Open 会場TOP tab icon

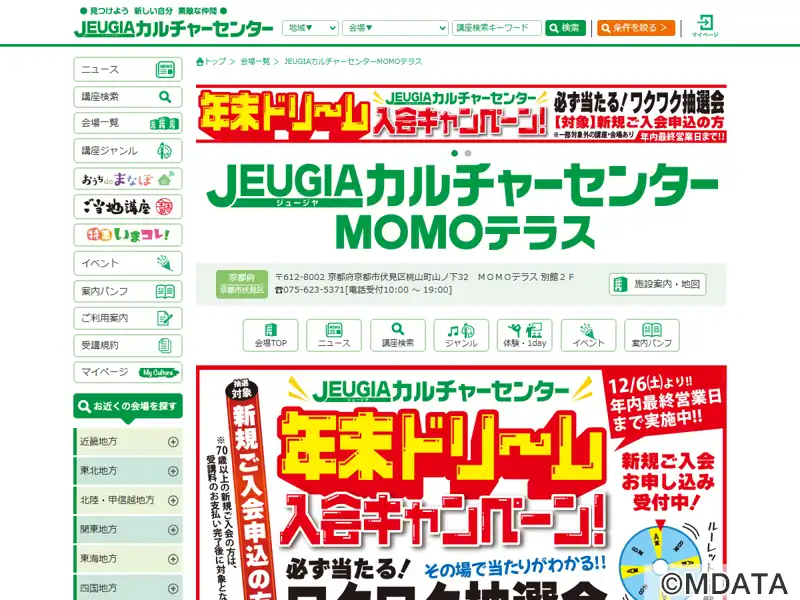pos(270,335)
